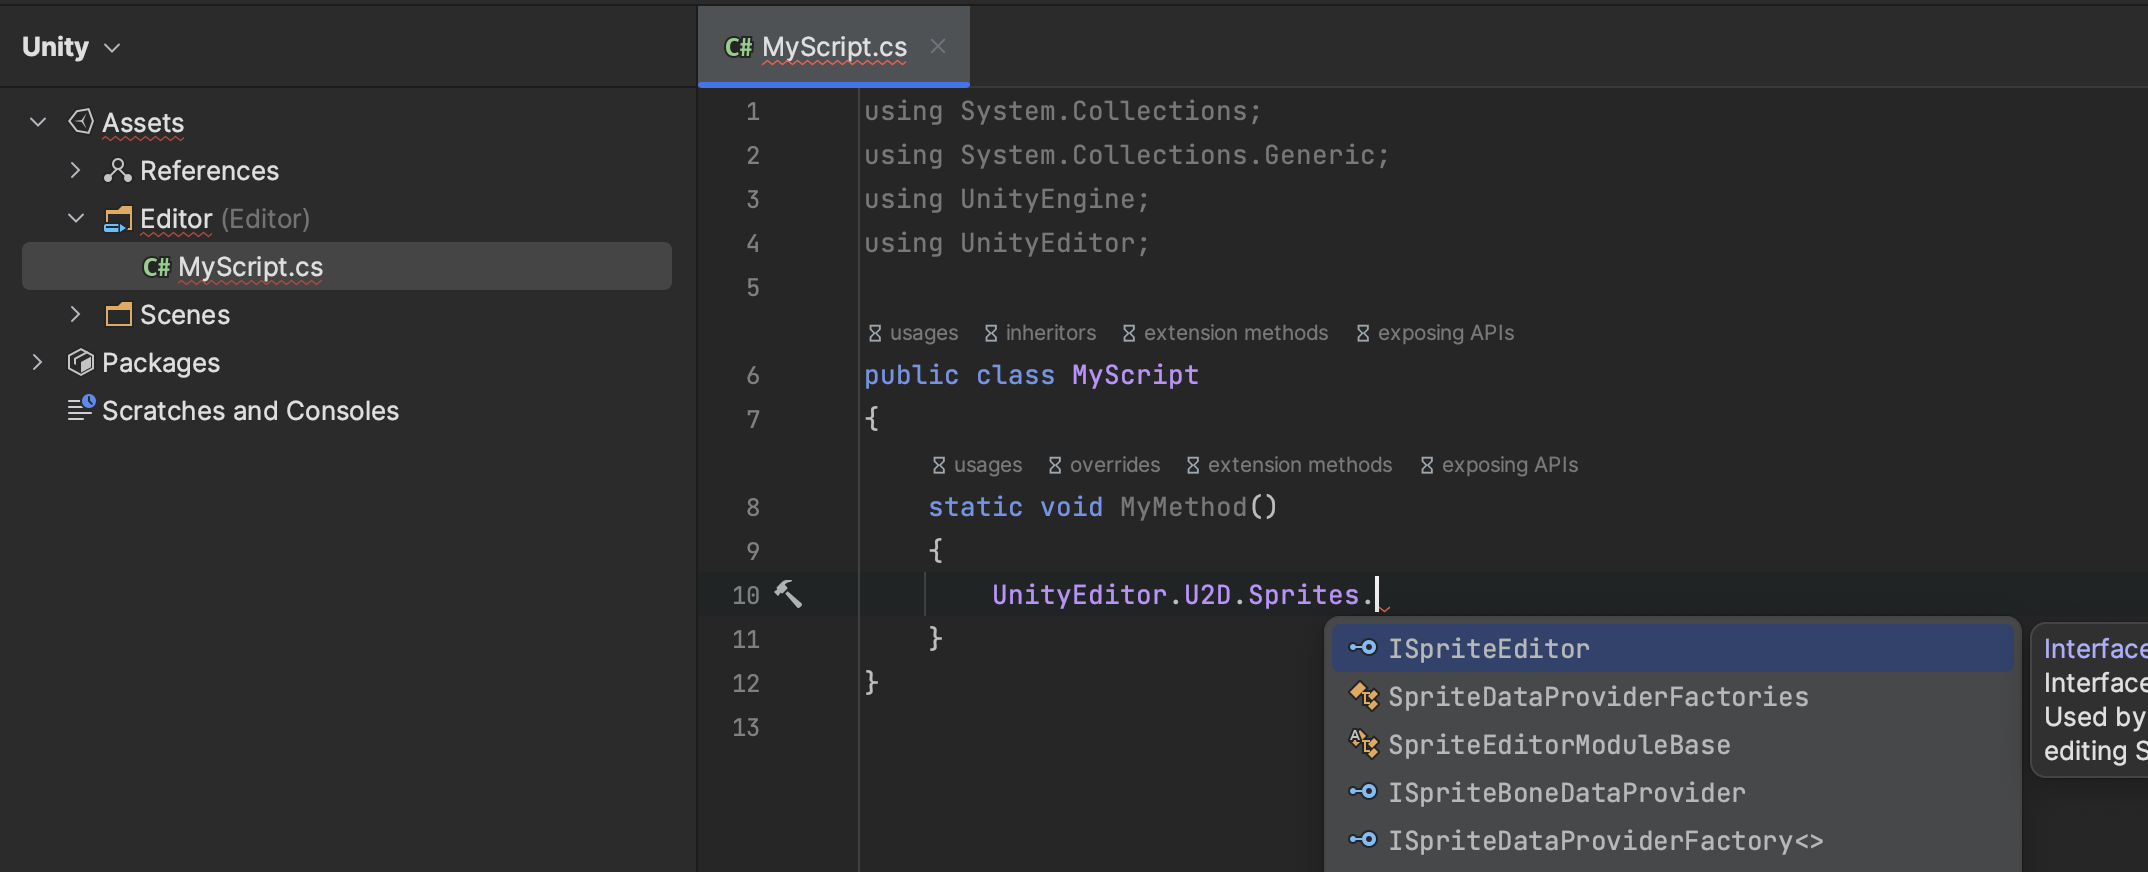Screen dimensions: 2148x872
Task: Click the Scenes folder icon
Action: coord(118,314)
